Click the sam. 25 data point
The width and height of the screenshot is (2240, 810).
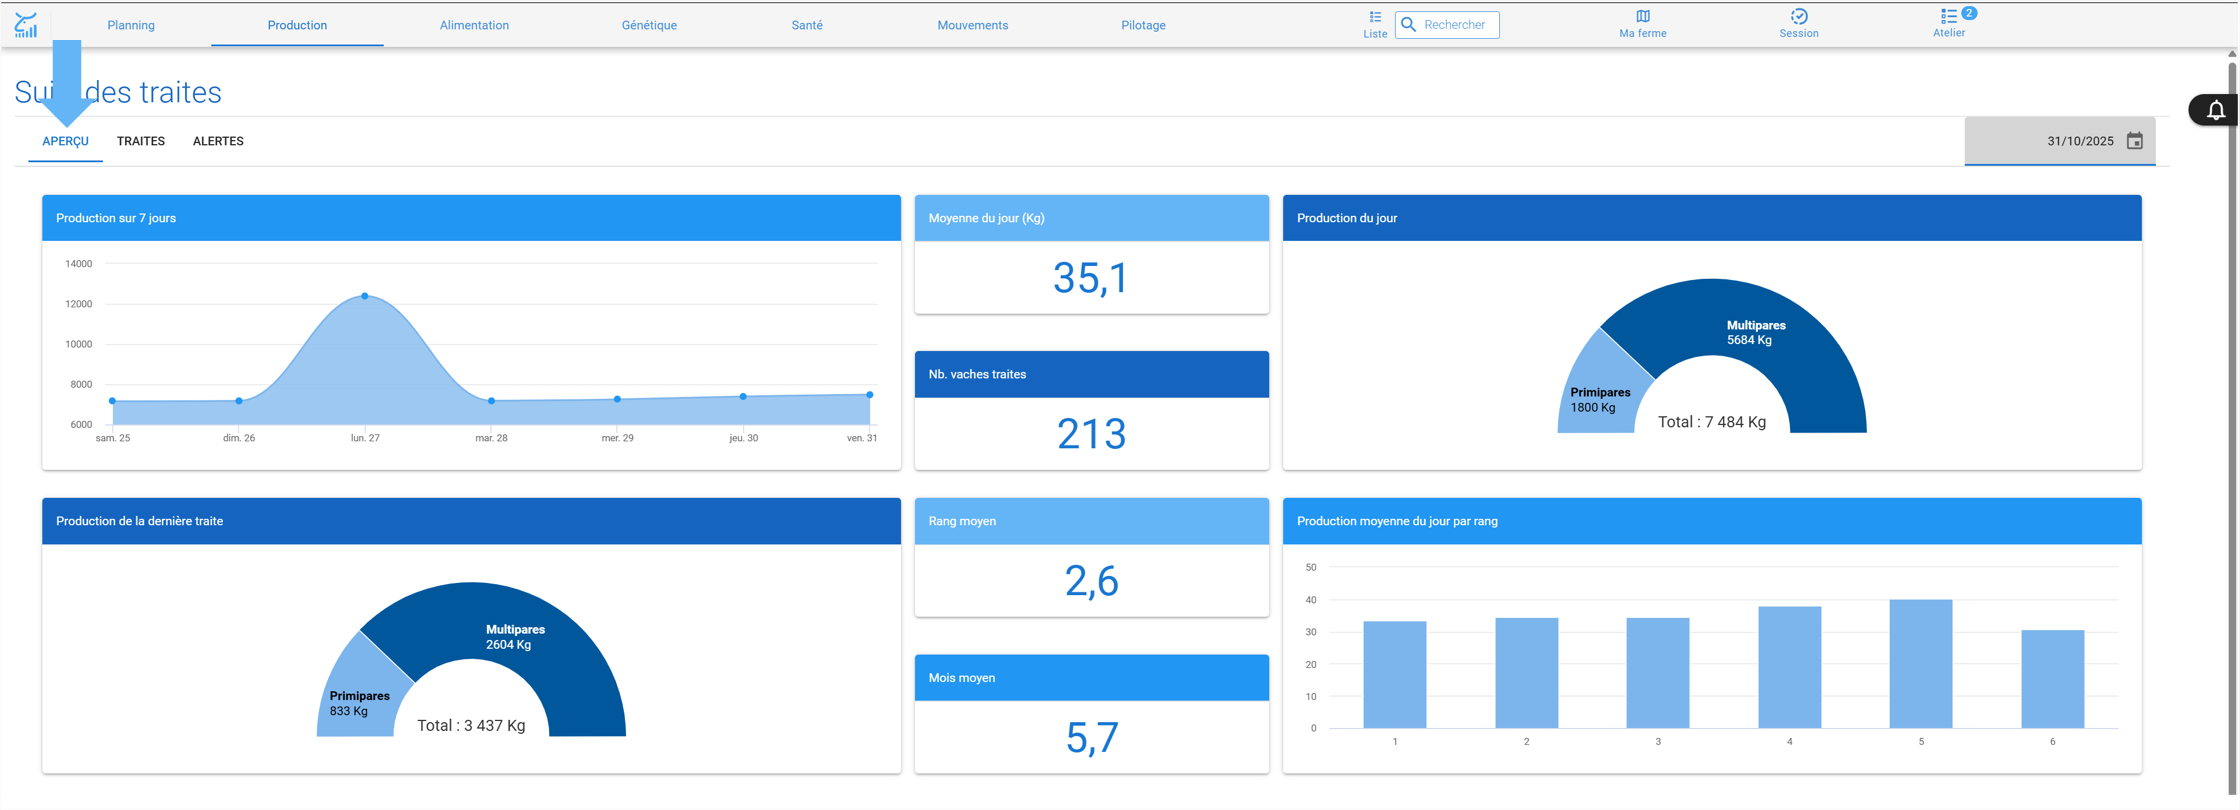(112, 401)
